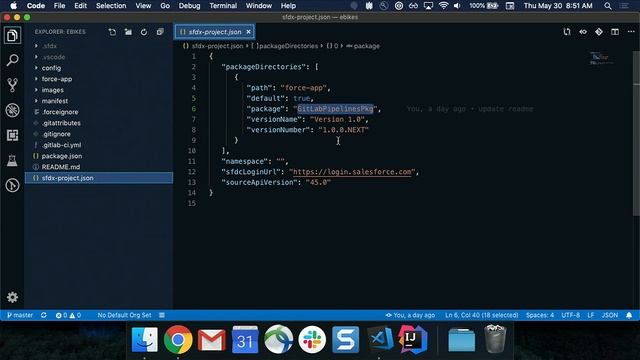This screenshot has width=640, height=360.
Task: Open the Debug view in activity bar
Action: 12,110
